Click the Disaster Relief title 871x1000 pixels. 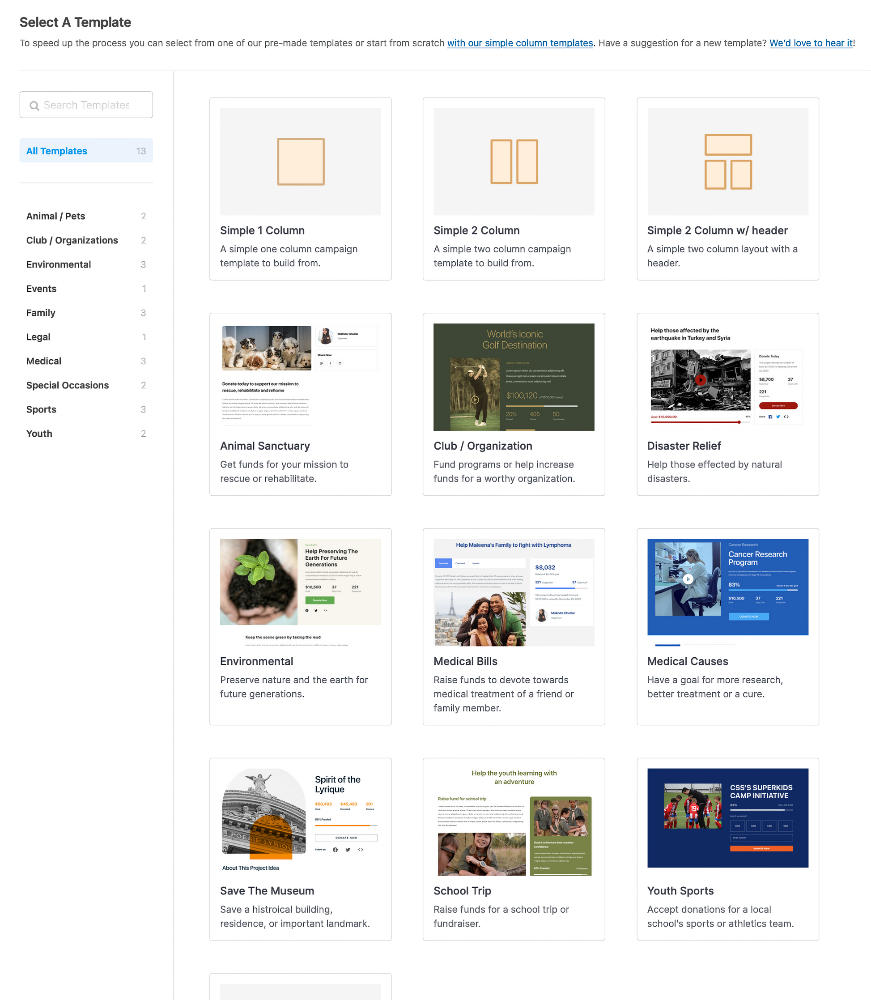coord(684,446)
